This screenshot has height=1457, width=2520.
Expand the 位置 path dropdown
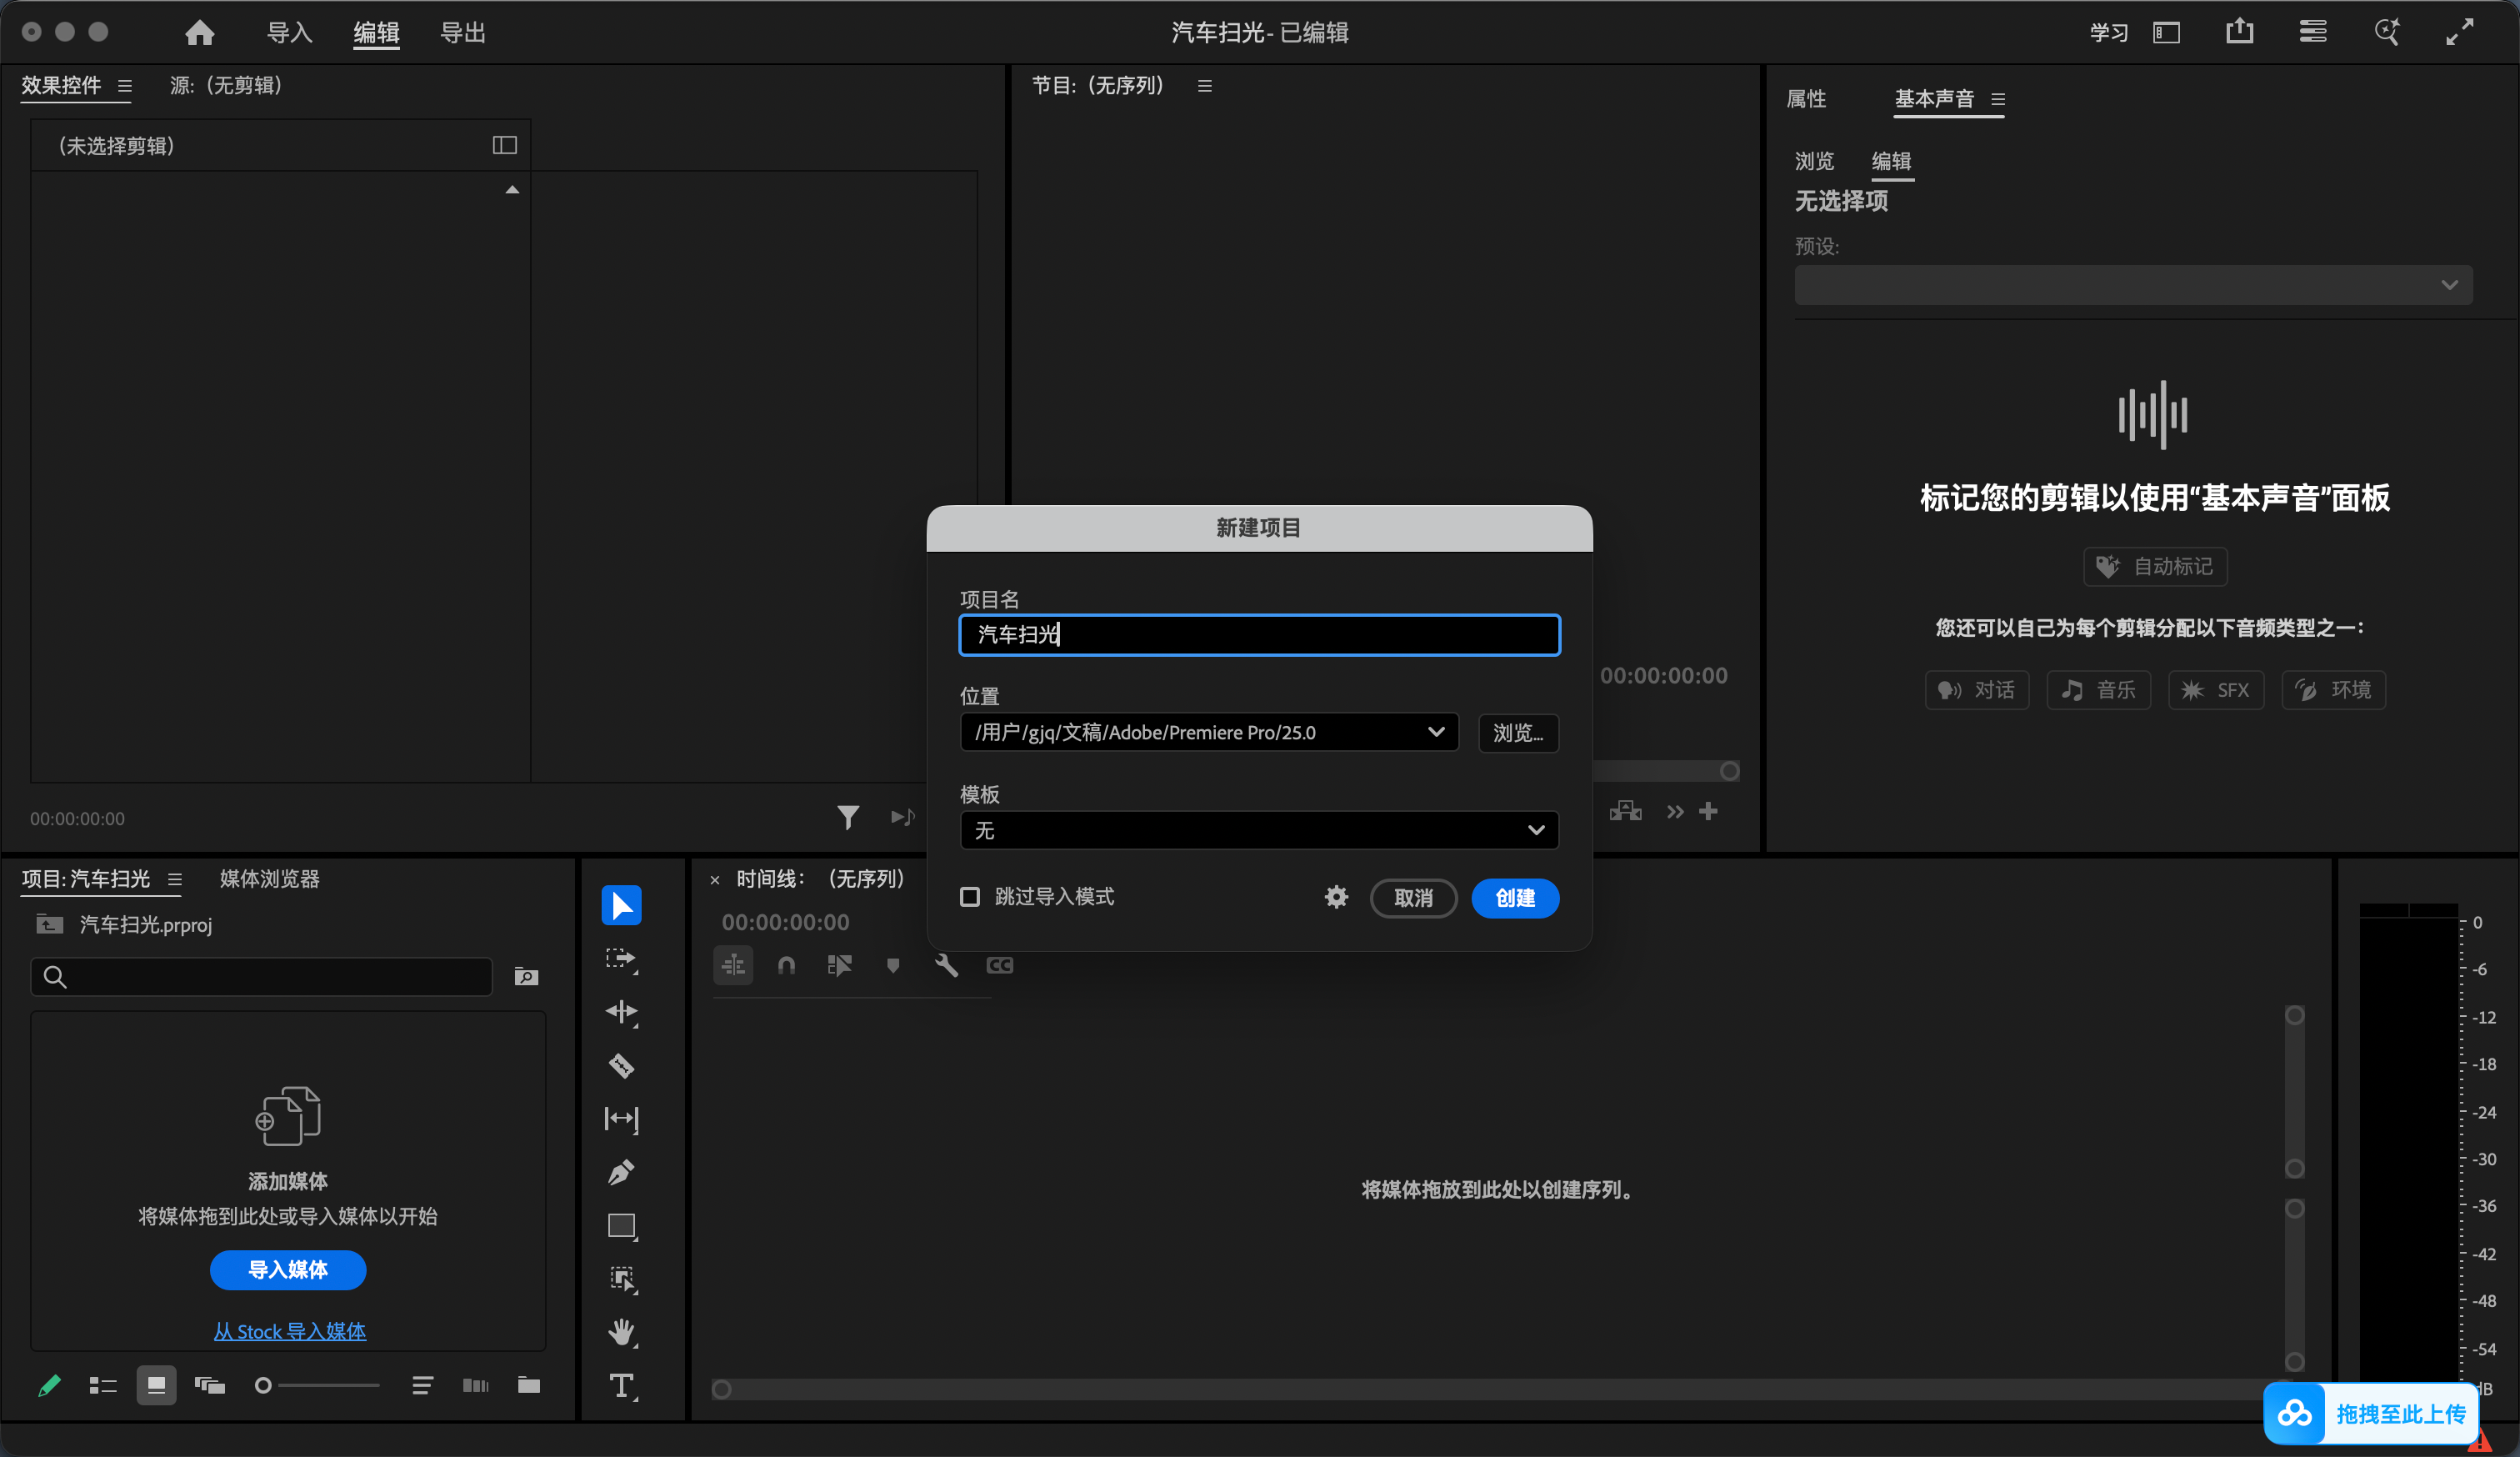pos(1209,732)
